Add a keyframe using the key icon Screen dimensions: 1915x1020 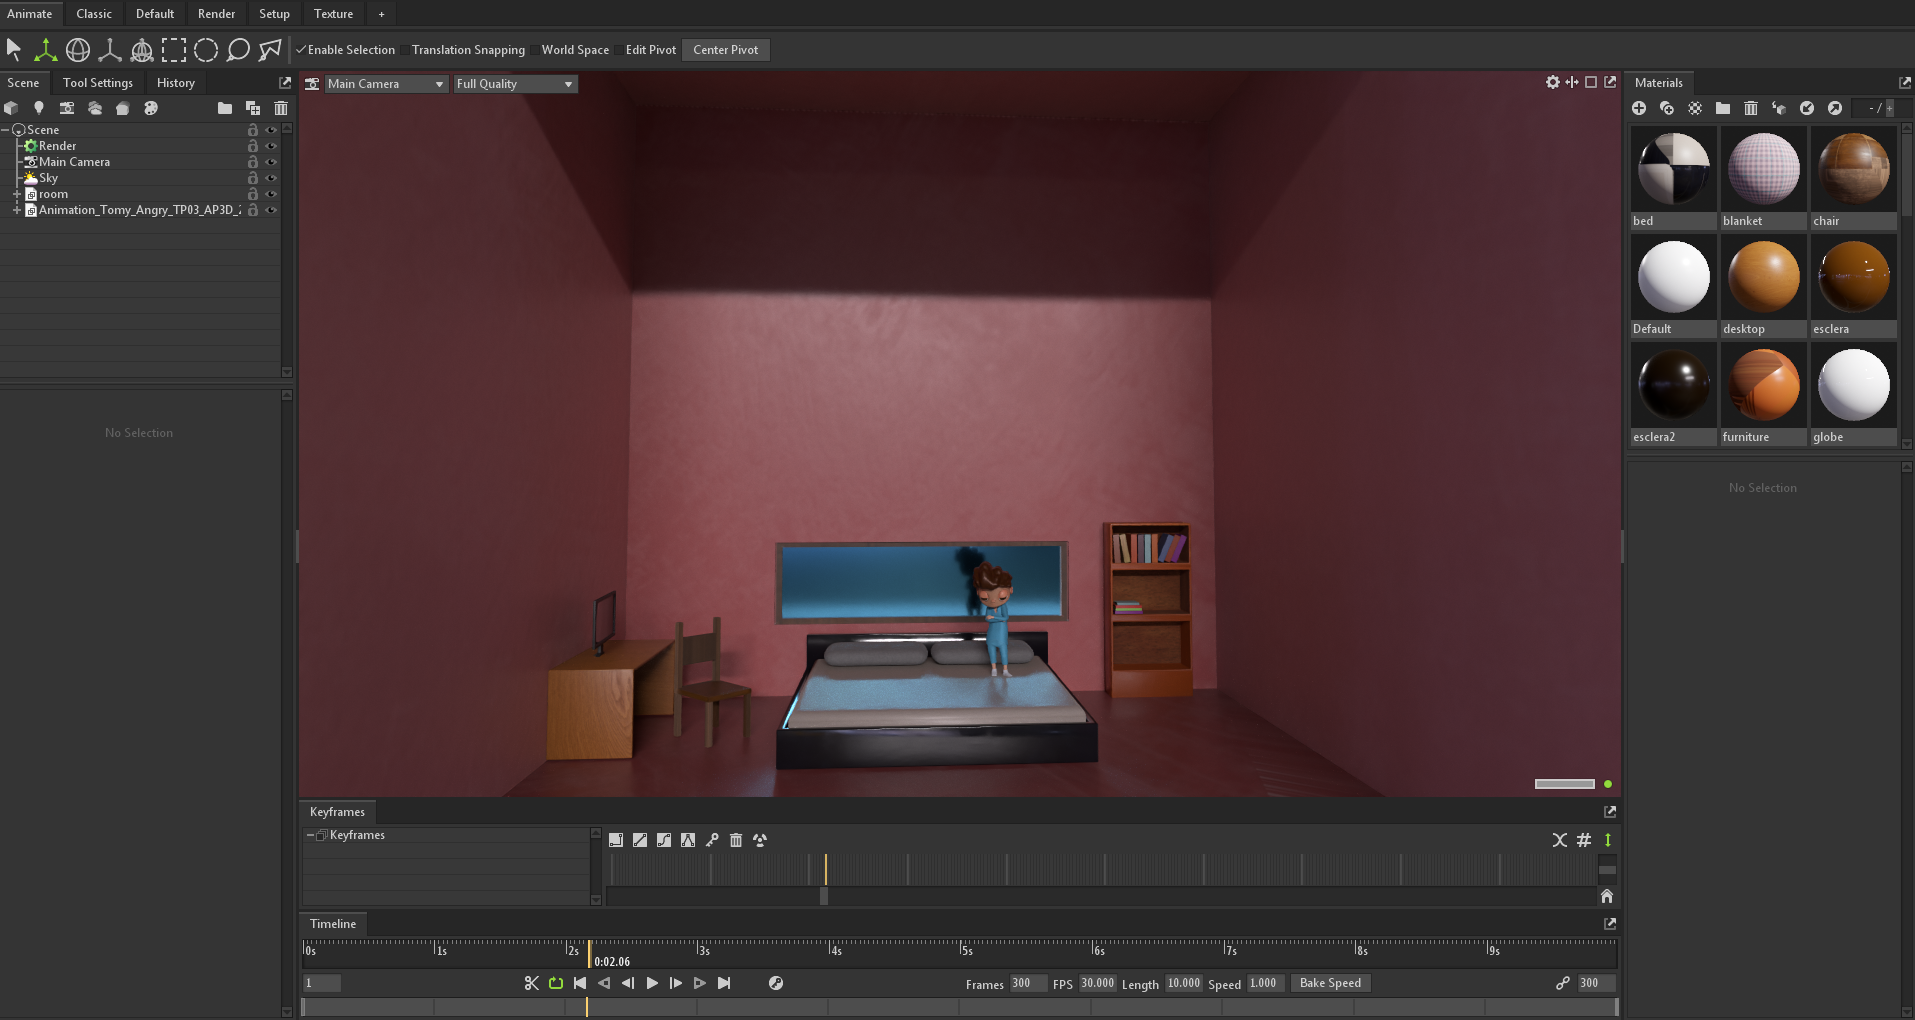tap(712, 840)
